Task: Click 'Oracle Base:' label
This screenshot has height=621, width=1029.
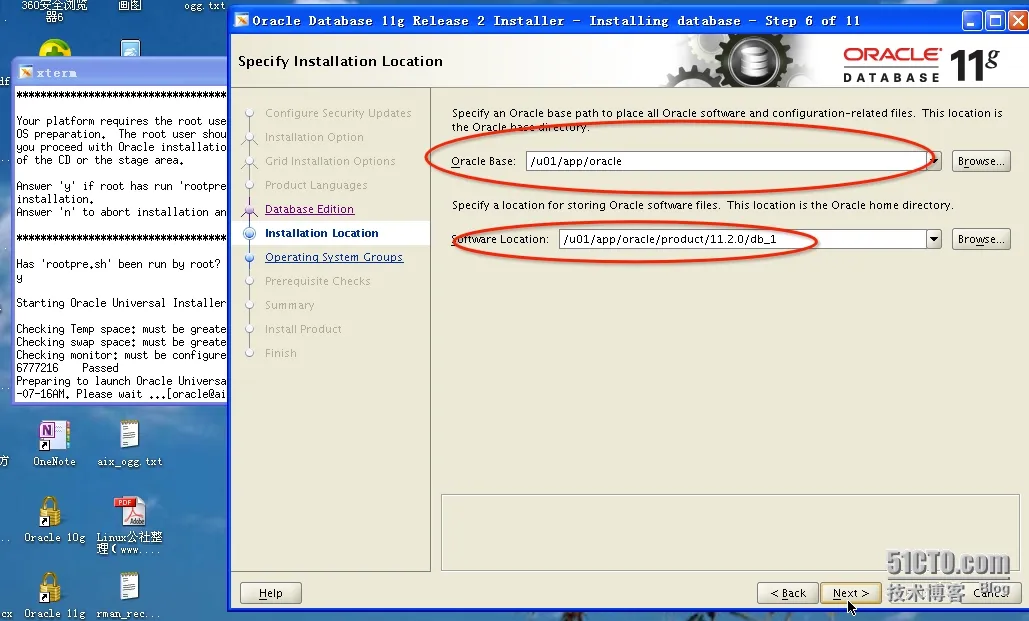Action: click(484, 161)
